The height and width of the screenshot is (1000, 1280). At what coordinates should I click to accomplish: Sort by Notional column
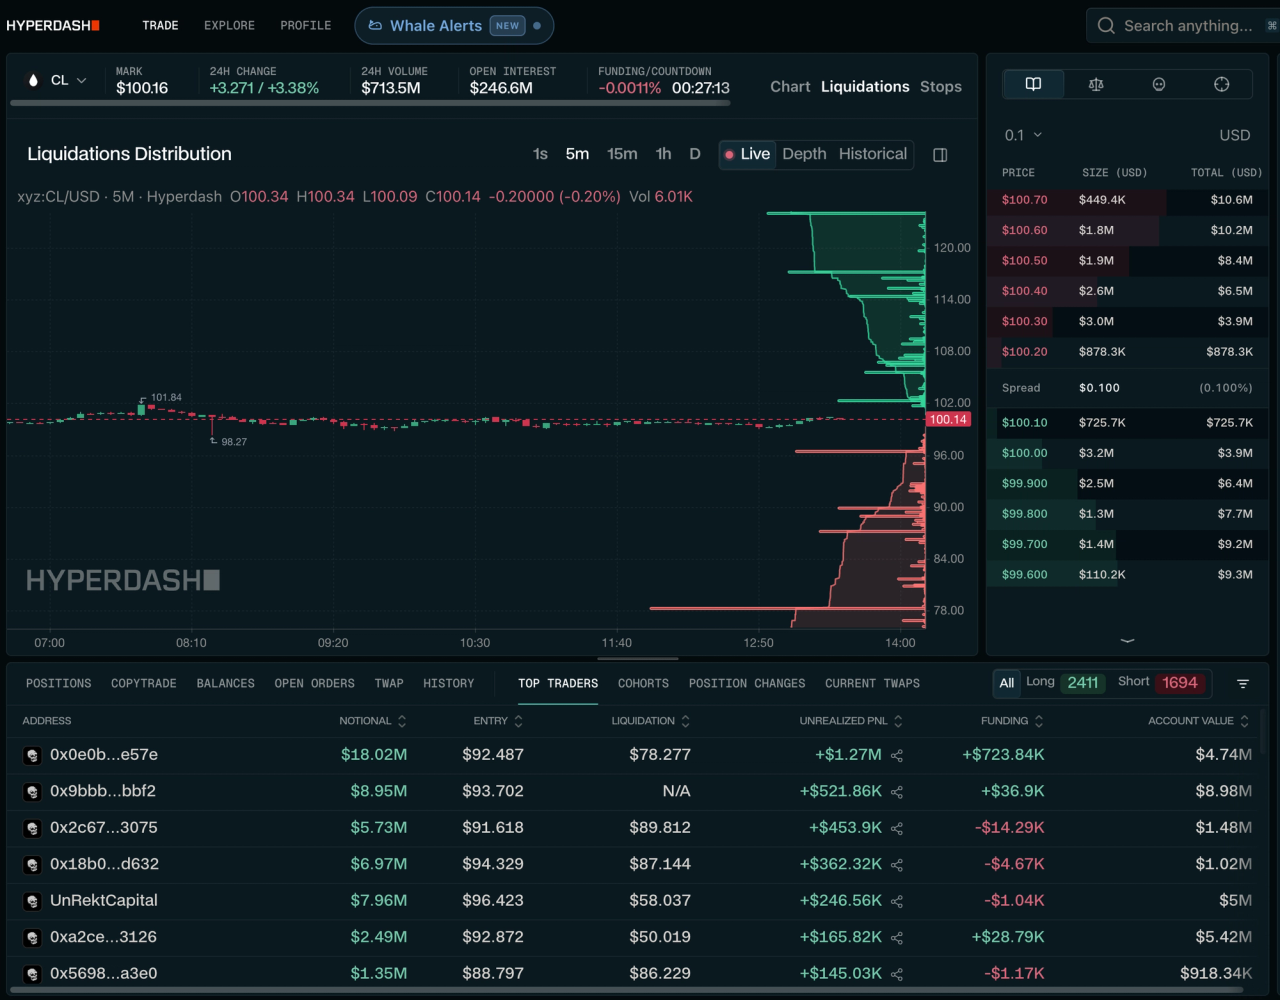tap(373, 721)
